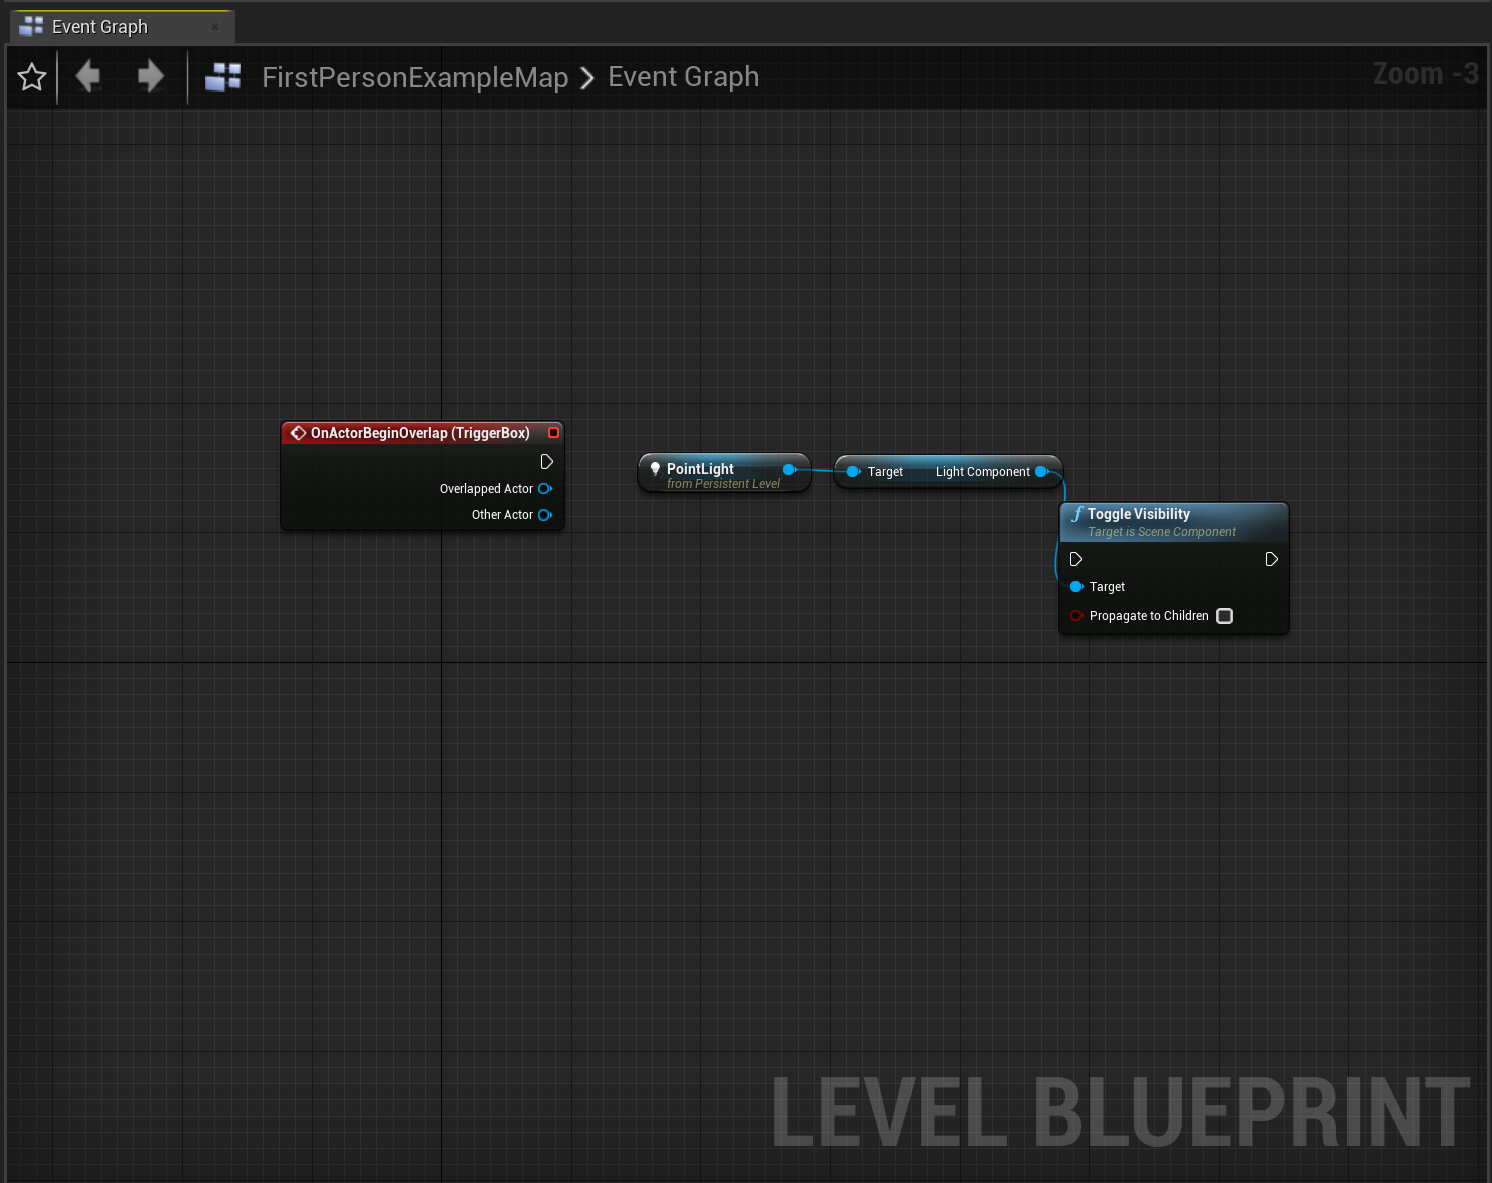Click Toggle Visibility execution input pin

point(1076,559)
